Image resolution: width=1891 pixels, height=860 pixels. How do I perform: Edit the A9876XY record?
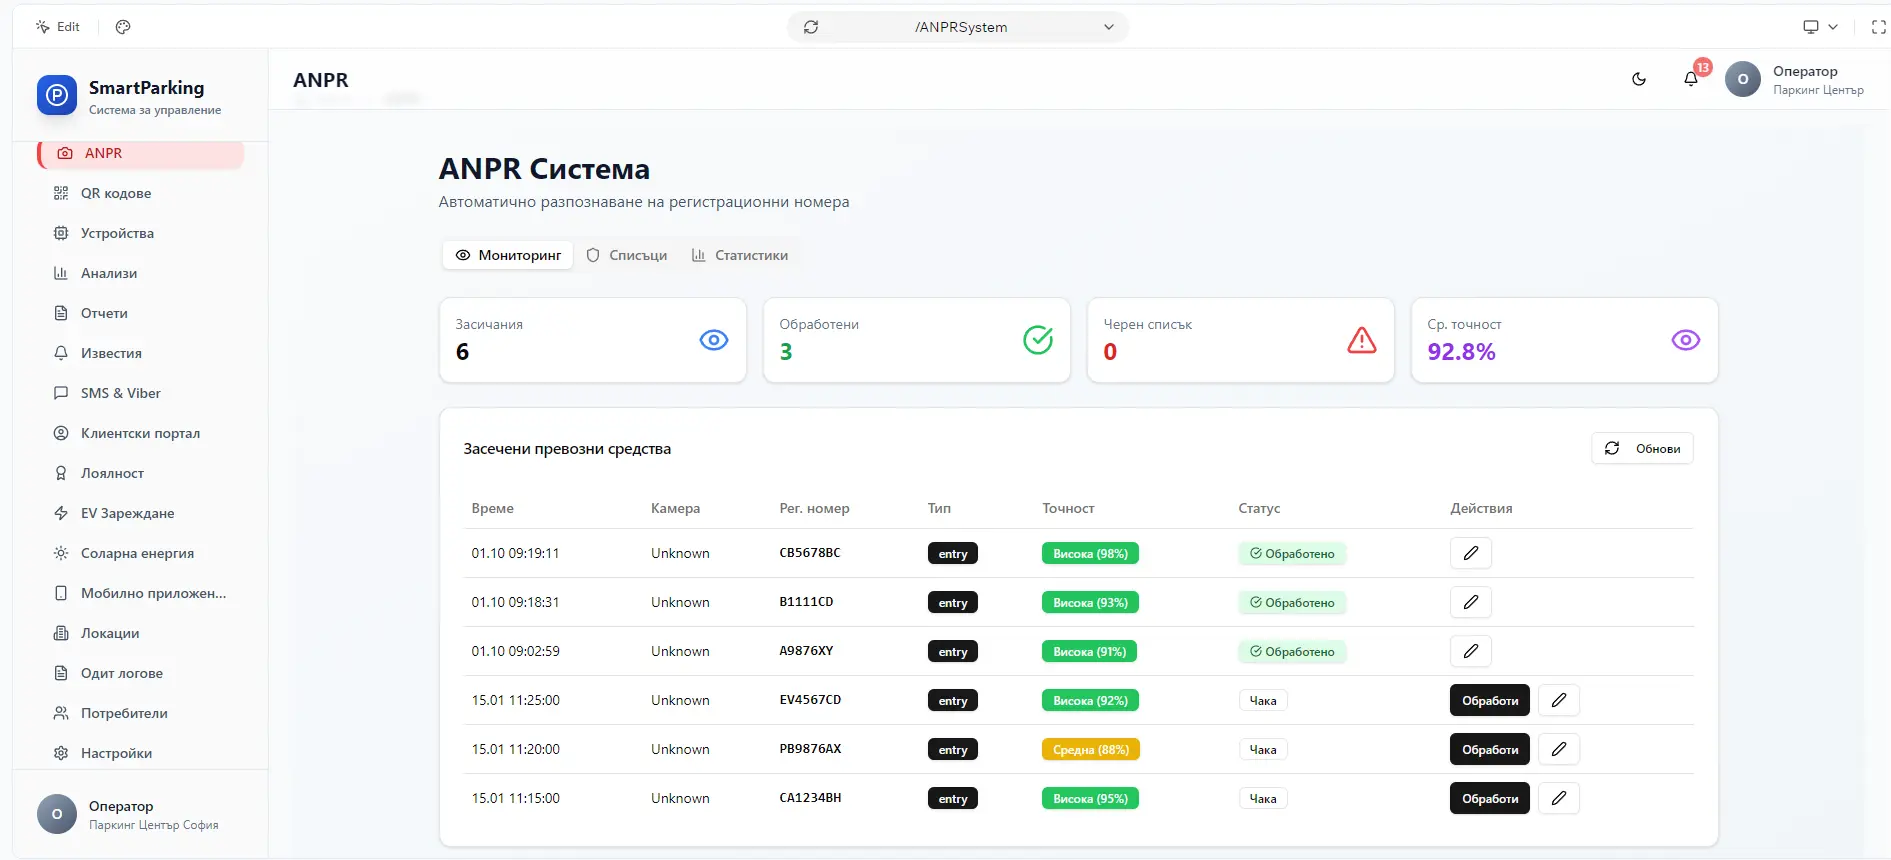click(1471, 651)
